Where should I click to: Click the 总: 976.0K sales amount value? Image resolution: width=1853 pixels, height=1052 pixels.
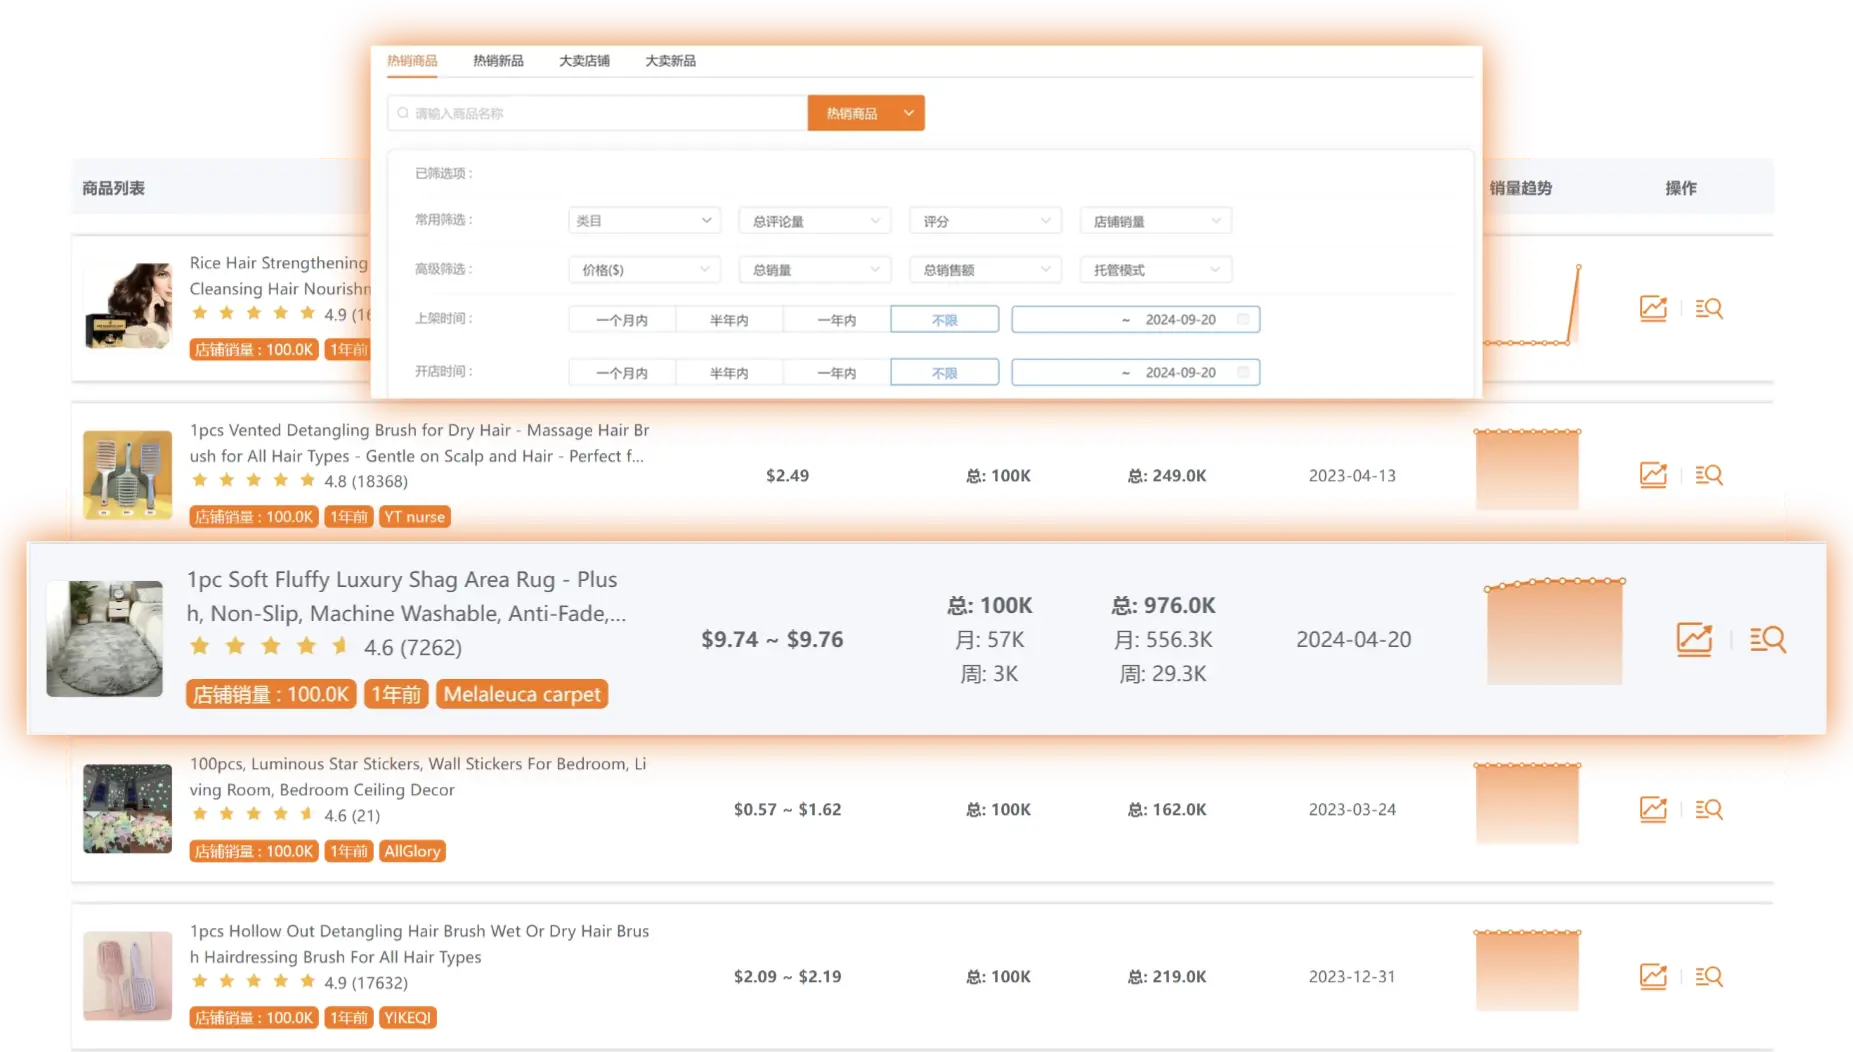pos(1163,605)
